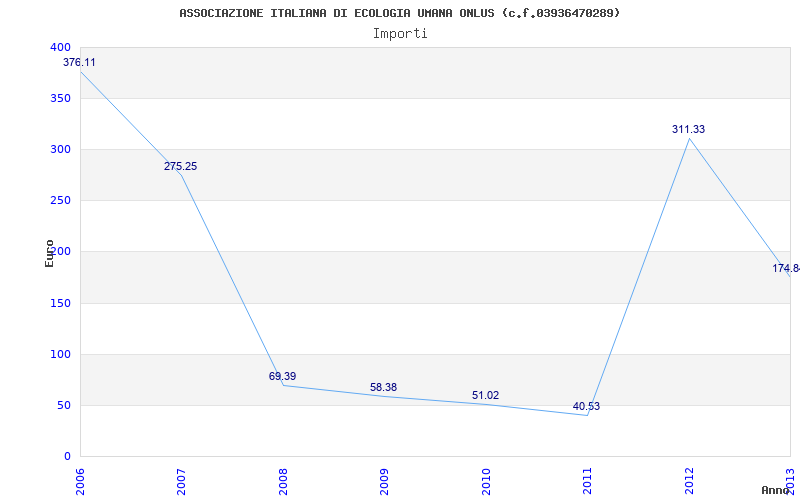The height and width of the screenshot is (500, 800).
Task: Click the 2010 x-axis year label
Action: [x=486, y=481]
